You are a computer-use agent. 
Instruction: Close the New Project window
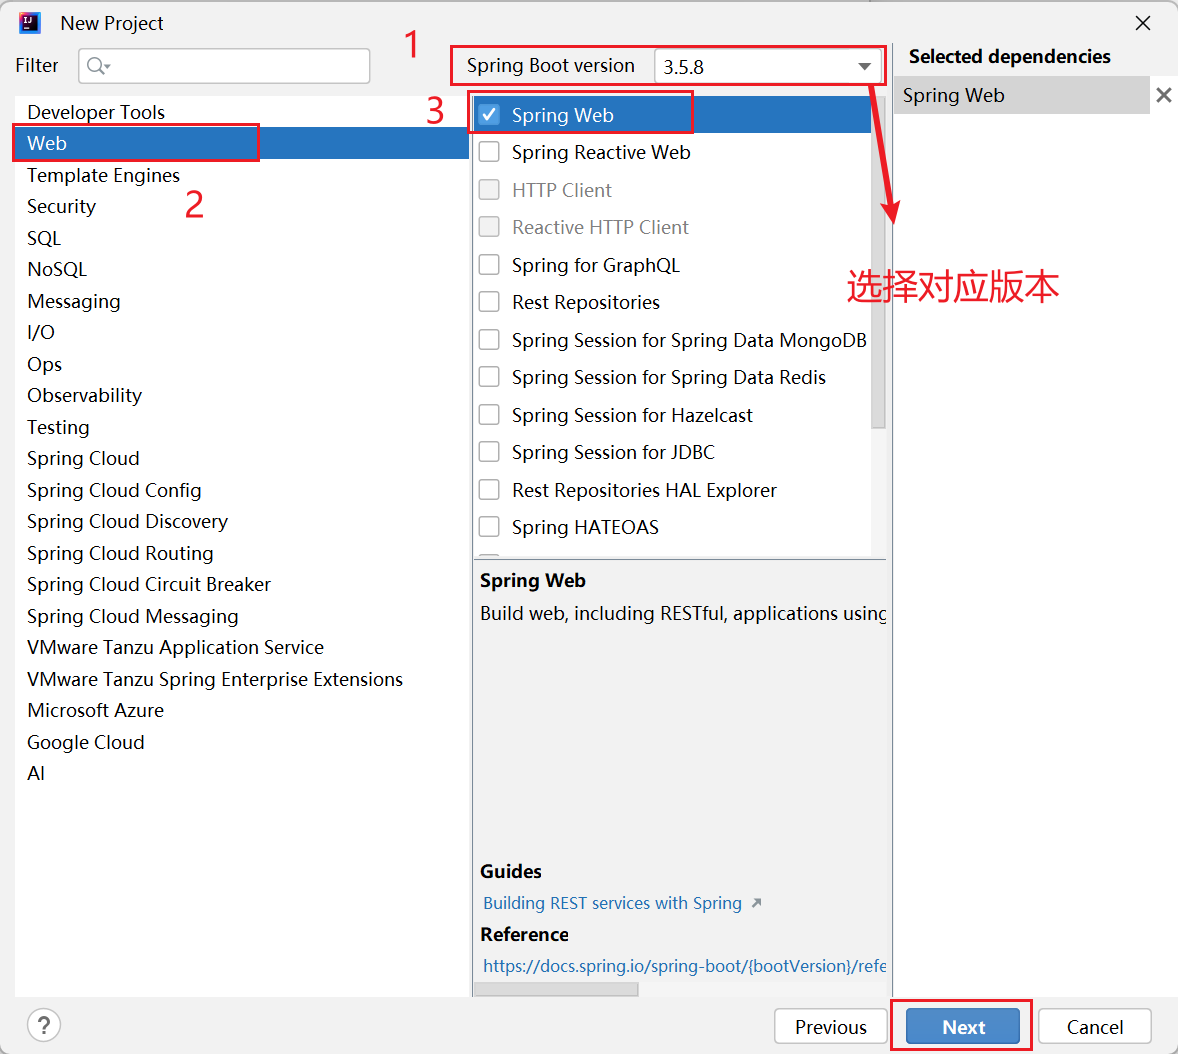[1143, 23]
